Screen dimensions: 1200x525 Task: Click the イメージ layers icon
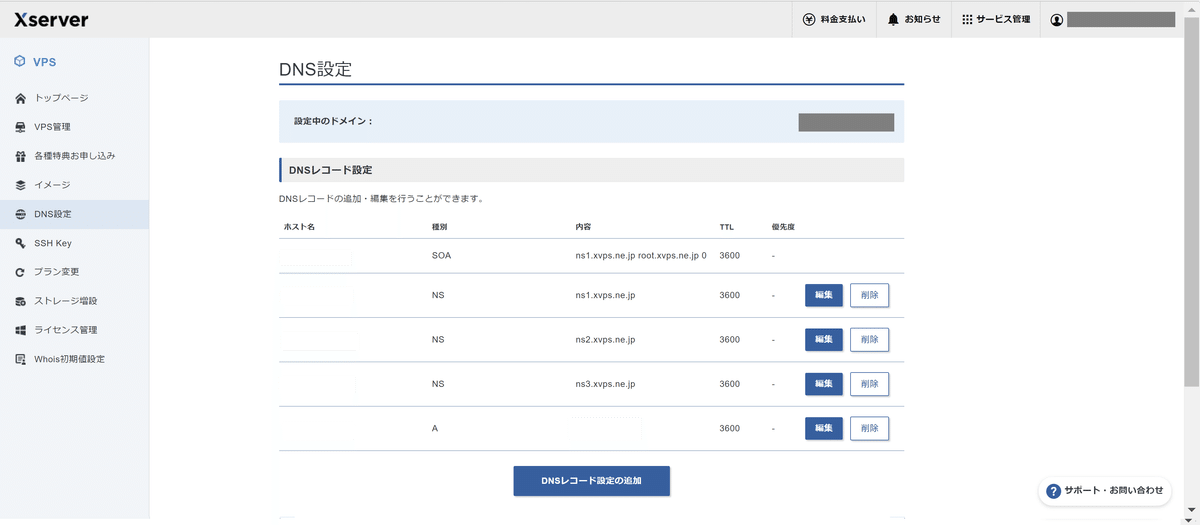(x=20, y=185)
